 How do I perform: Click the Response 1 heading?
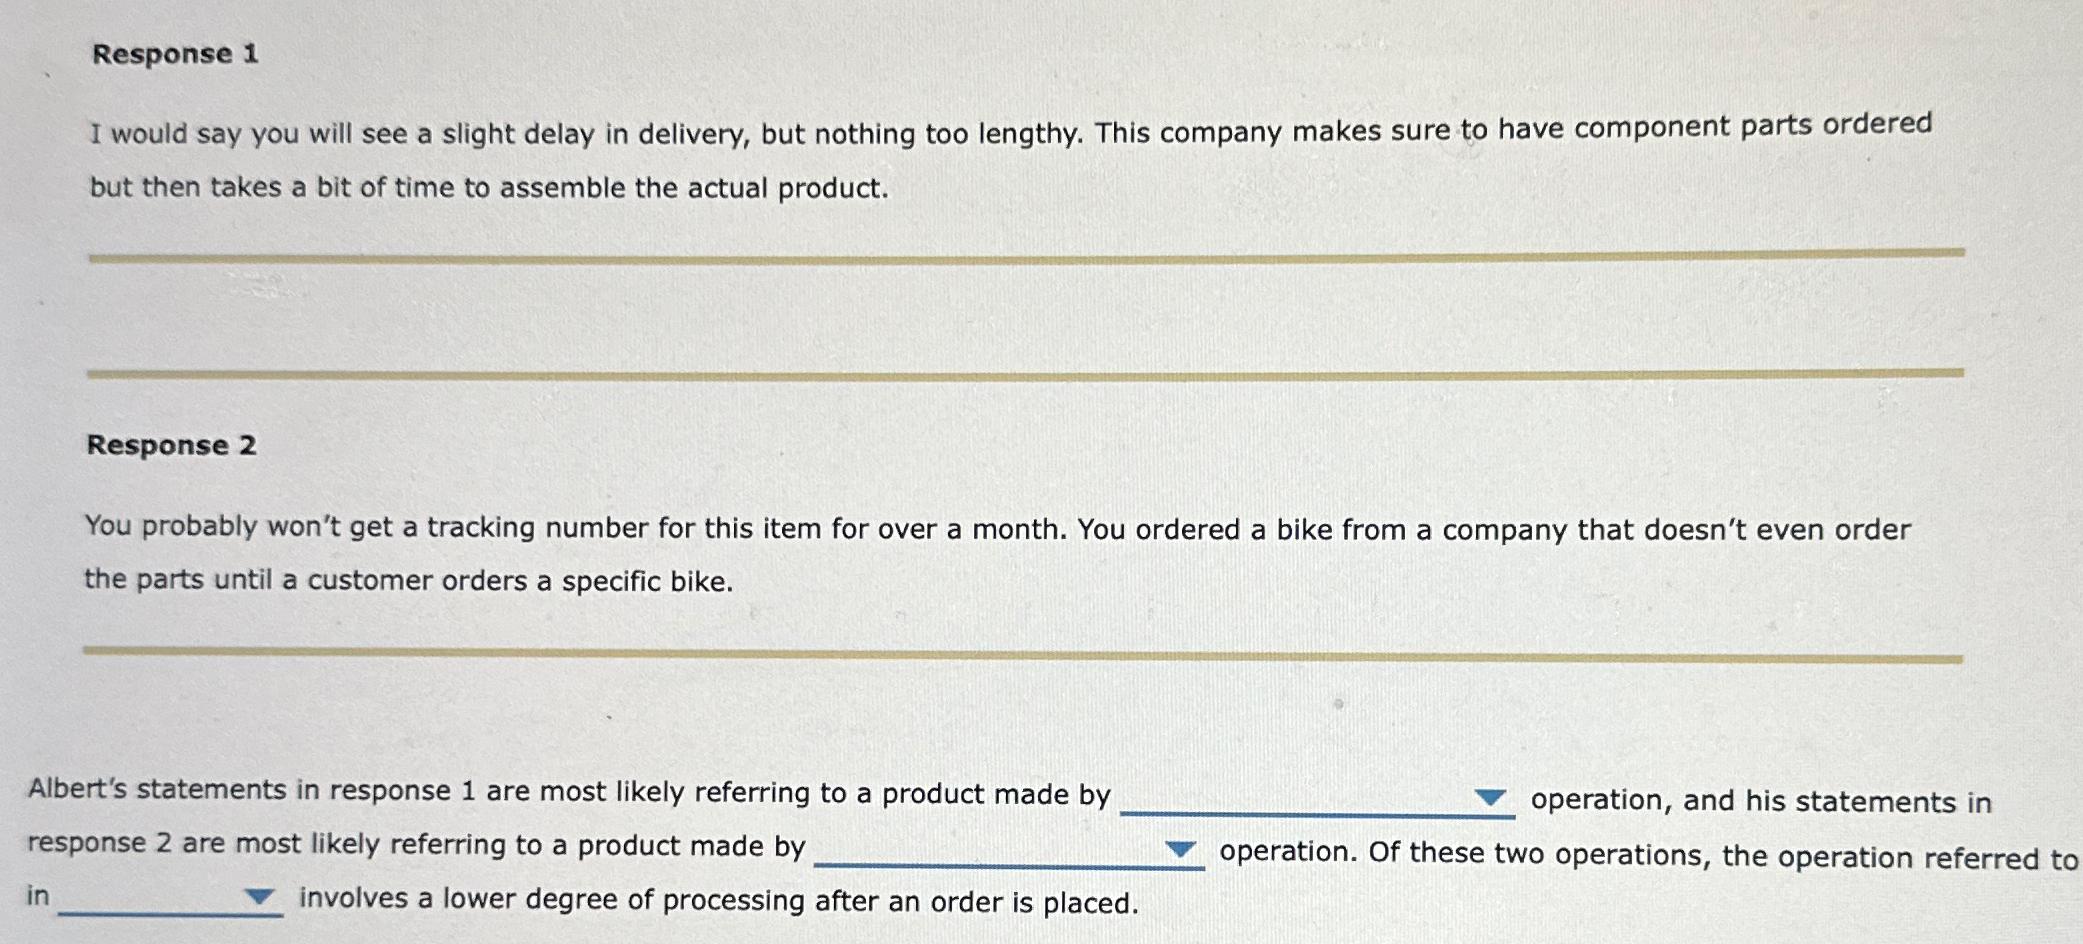(175, 55)
